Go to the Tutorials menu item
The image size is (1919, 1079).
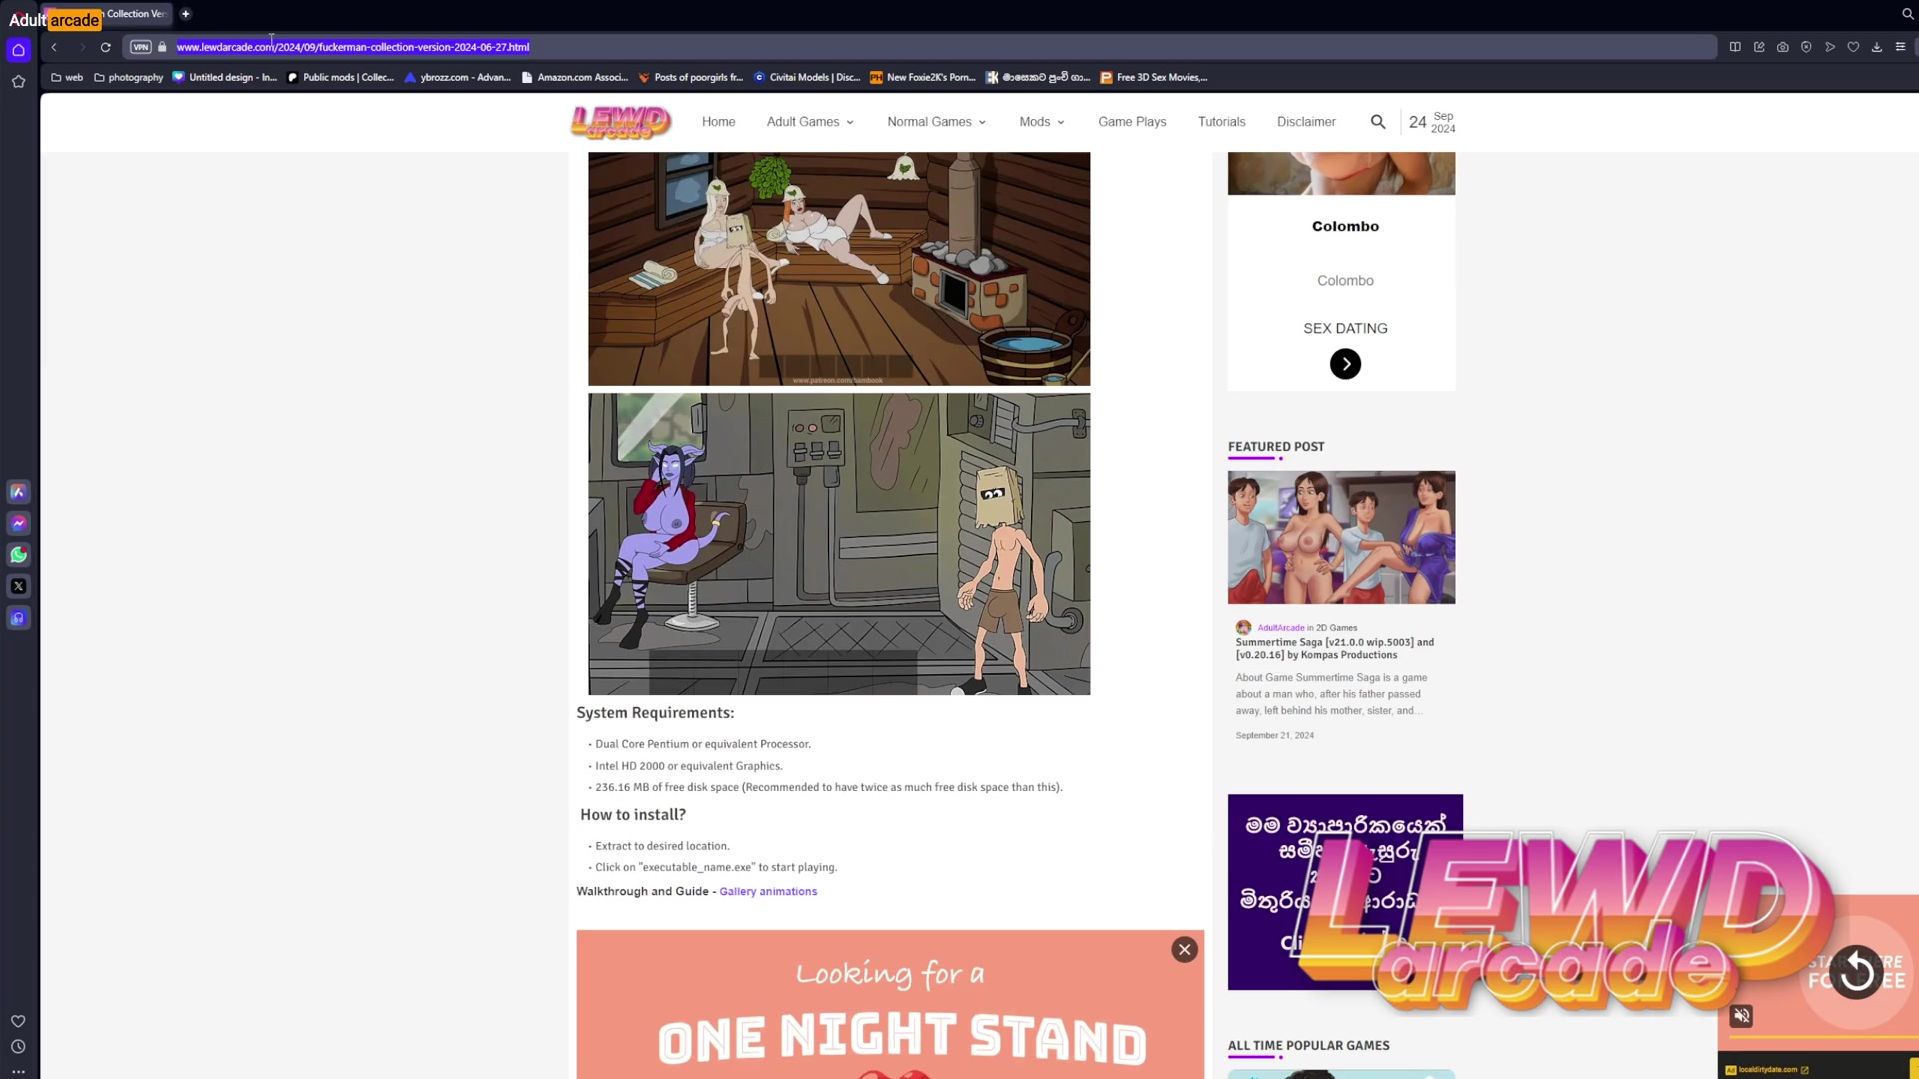1221,122
